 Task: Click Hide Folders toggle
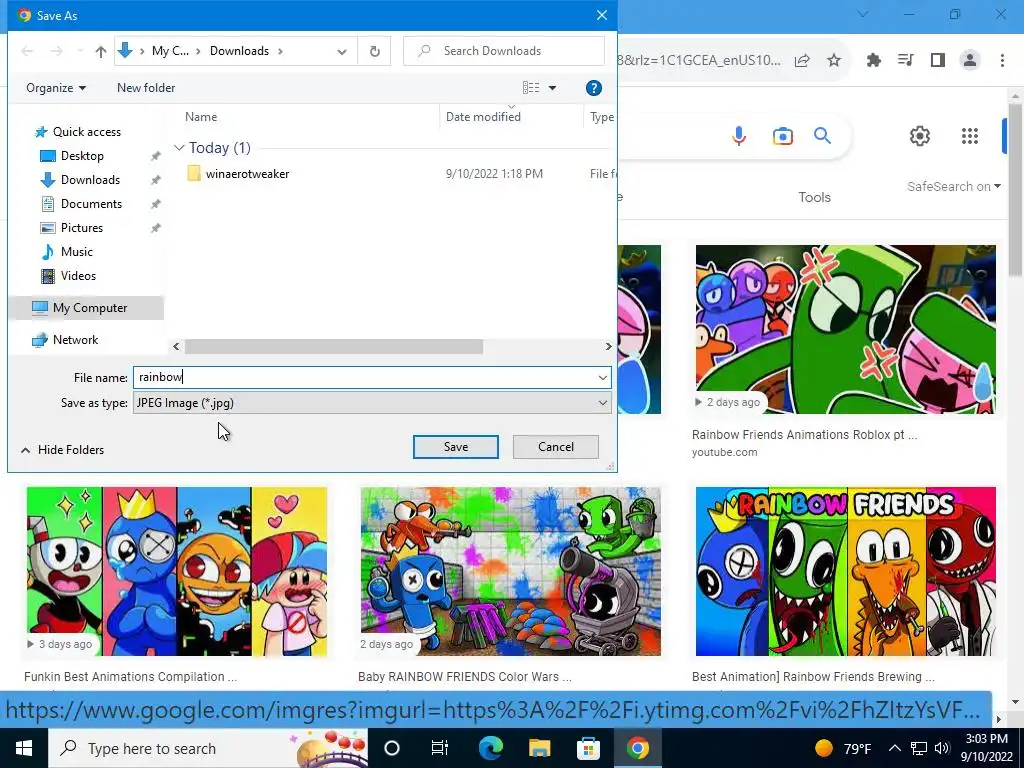click(x=63, y=450)
